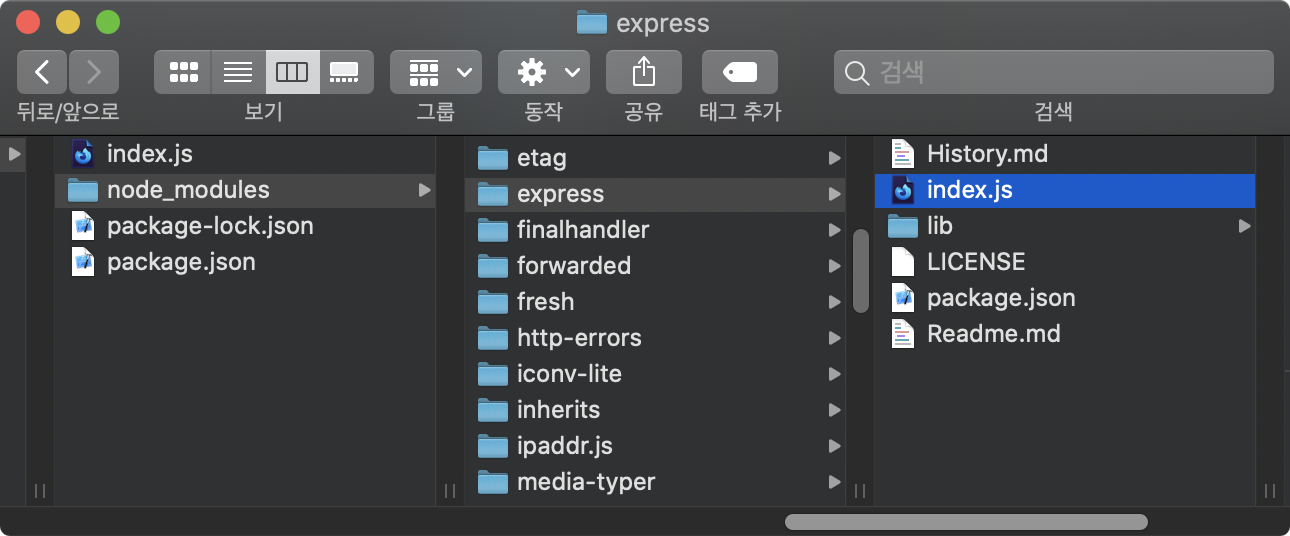The height and width of the screenshot is (536, 1290).
Task: Select the media-typer folder icon
Action: tap(493, 482)
